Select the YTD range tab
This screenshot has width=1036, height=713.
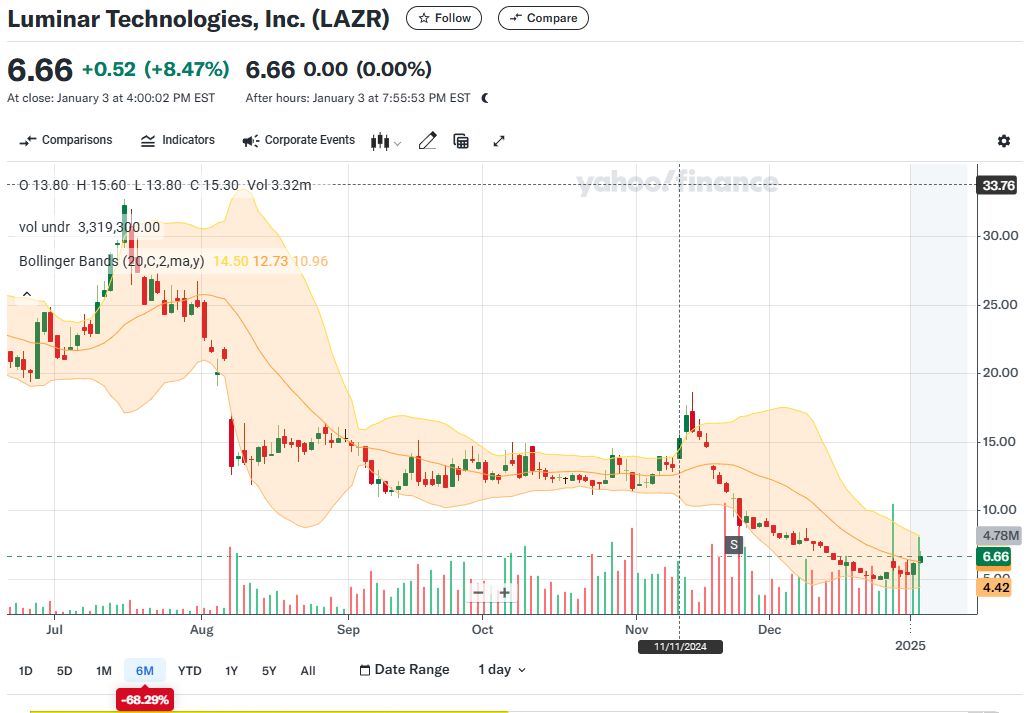coord(190,671)
